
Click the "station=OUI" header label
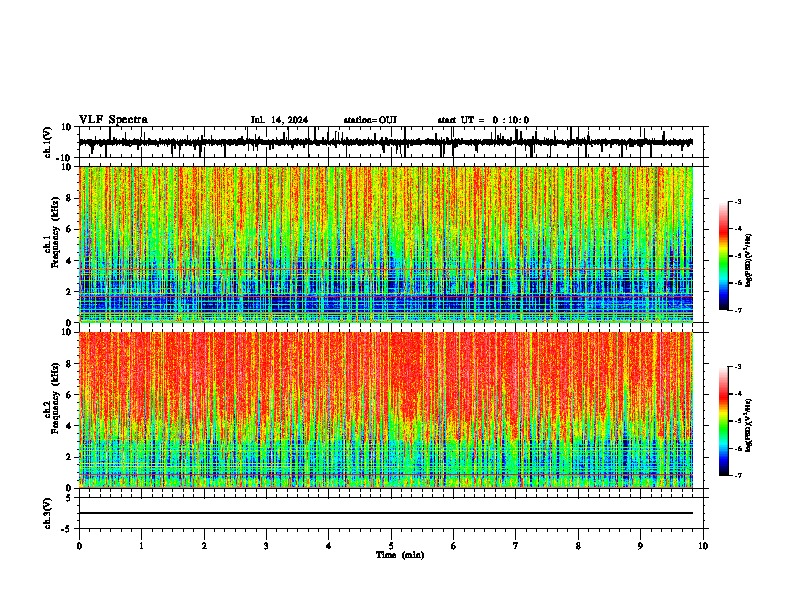pyautogui.click(x=370, y=120)
